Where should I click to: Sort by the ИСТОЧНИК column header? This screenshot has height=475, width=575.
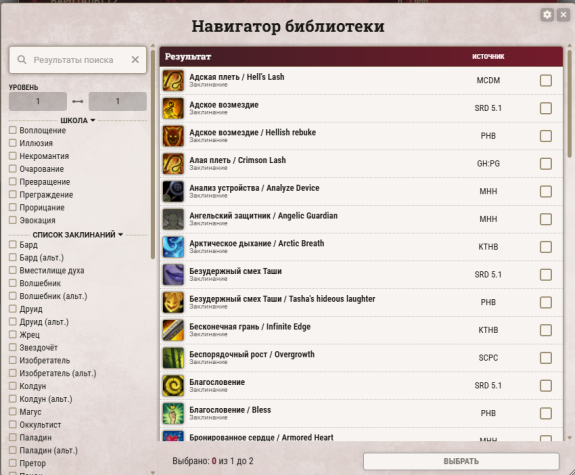[488, 56]
